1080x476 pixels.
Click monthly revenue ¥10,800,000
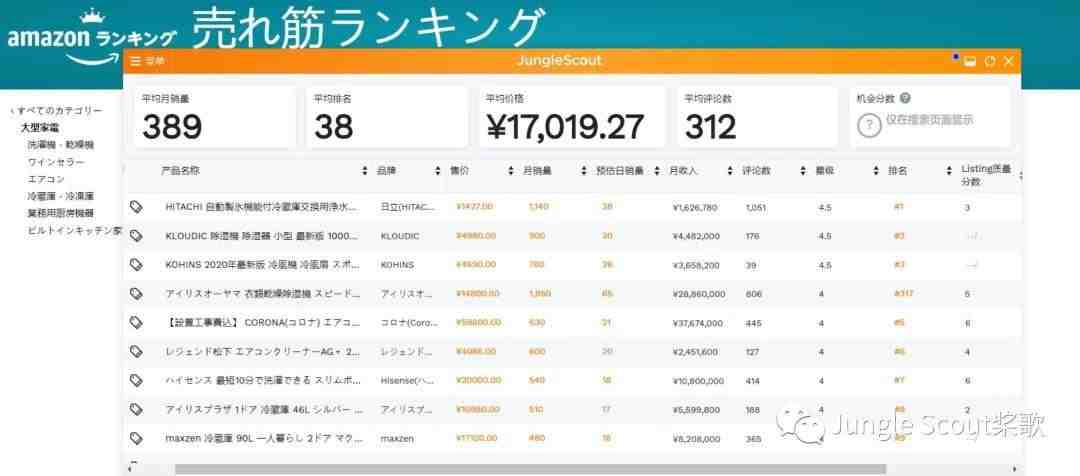(x=698, y=380)
